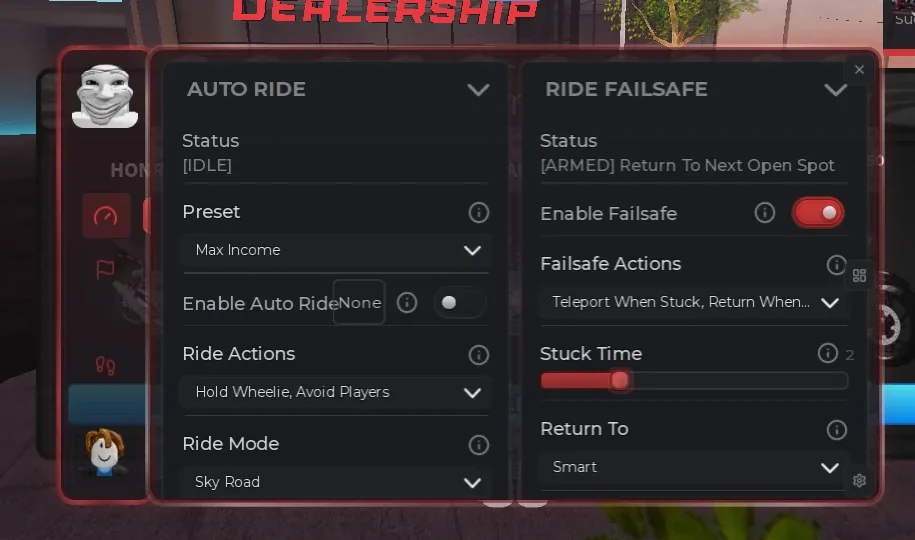This screenshot has width=915, height=540.
Task: Expand the Ride Actions dropdown
Action: point(337,392)
